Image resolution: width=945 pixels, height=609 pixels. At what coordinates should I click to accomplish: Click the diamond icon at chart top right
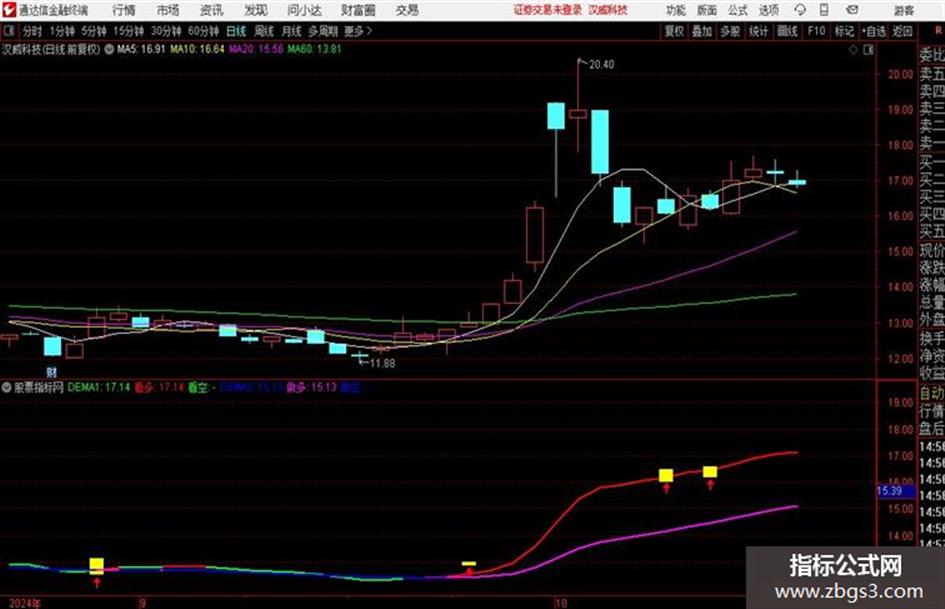pos(853,50)
